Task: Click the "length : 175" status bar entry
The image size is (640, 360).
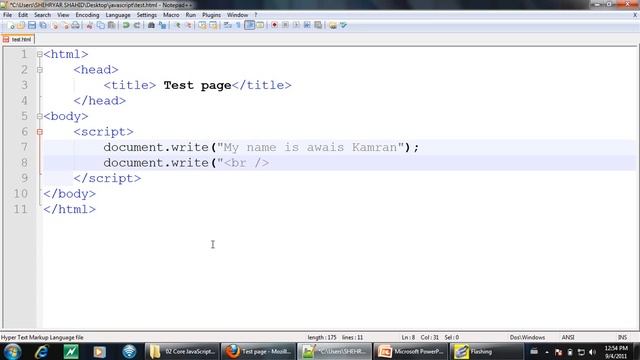Action: click(322, 338)
